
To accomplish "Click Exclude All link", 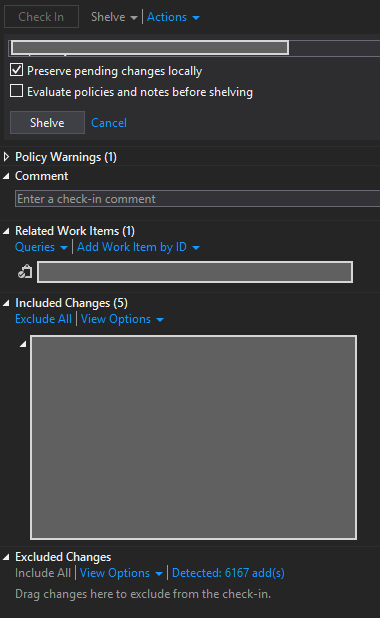I will (x=43, y=319).
